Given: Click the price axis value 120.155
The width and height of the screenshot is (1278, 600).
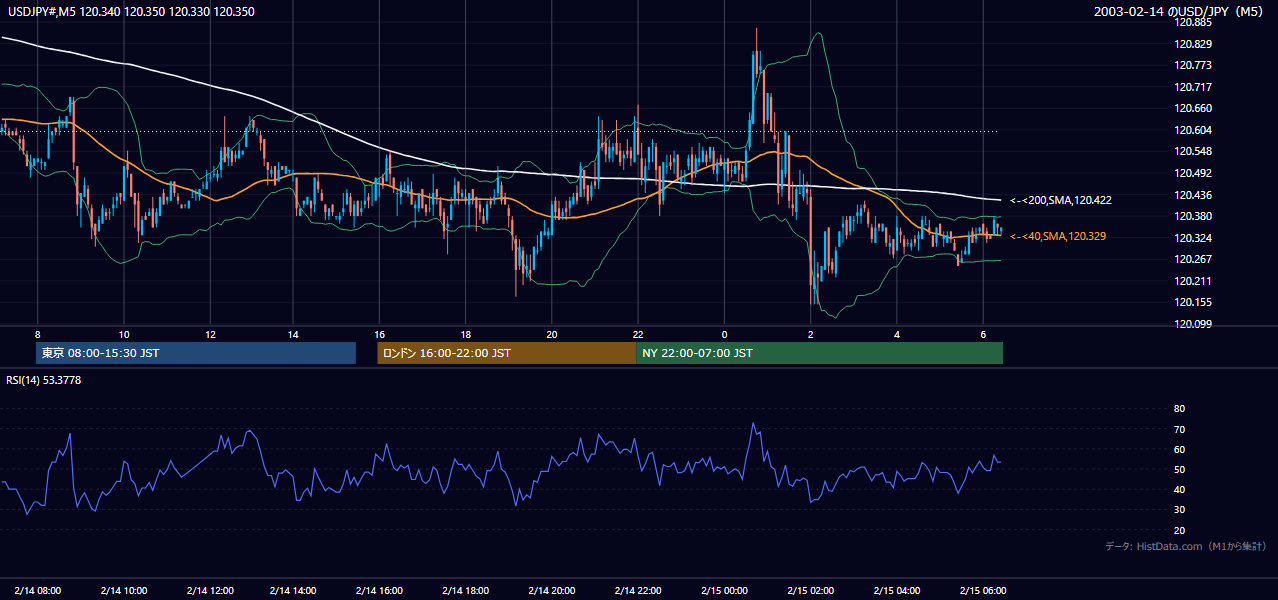Looking at the screenshot, I should [x=1194, y=302].
